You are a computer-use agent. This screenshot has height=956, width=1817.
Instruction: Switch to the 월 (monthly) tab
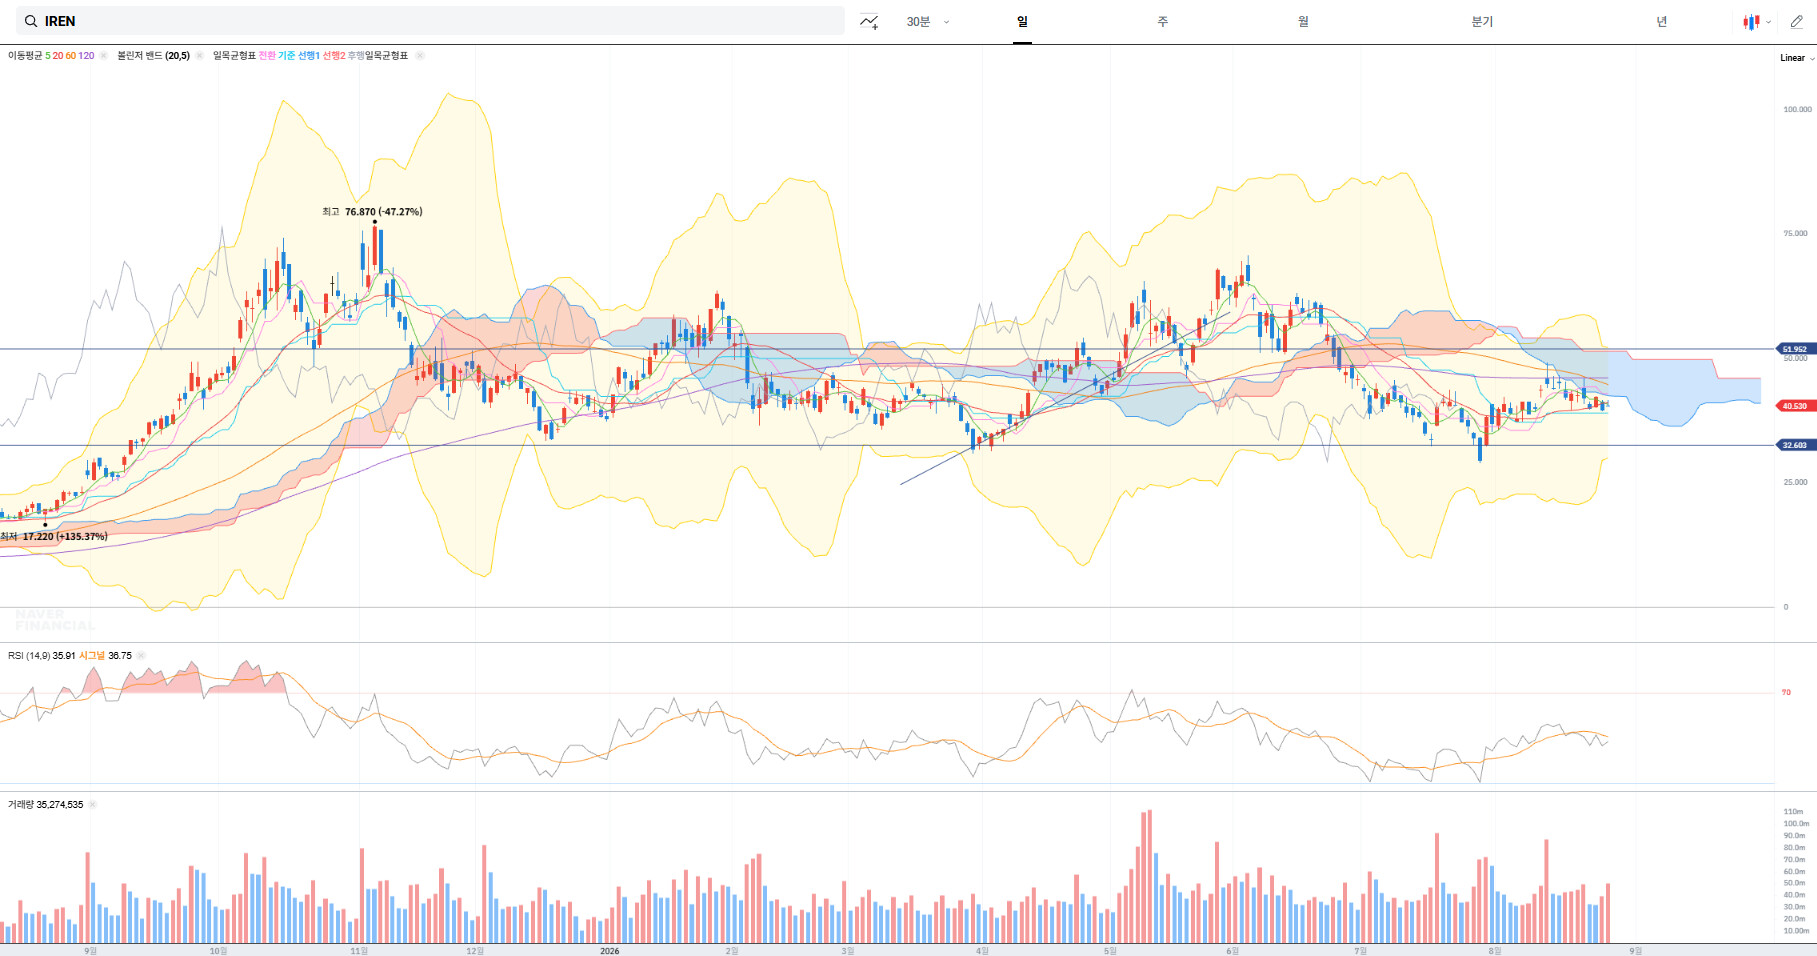pos(1303,21)
